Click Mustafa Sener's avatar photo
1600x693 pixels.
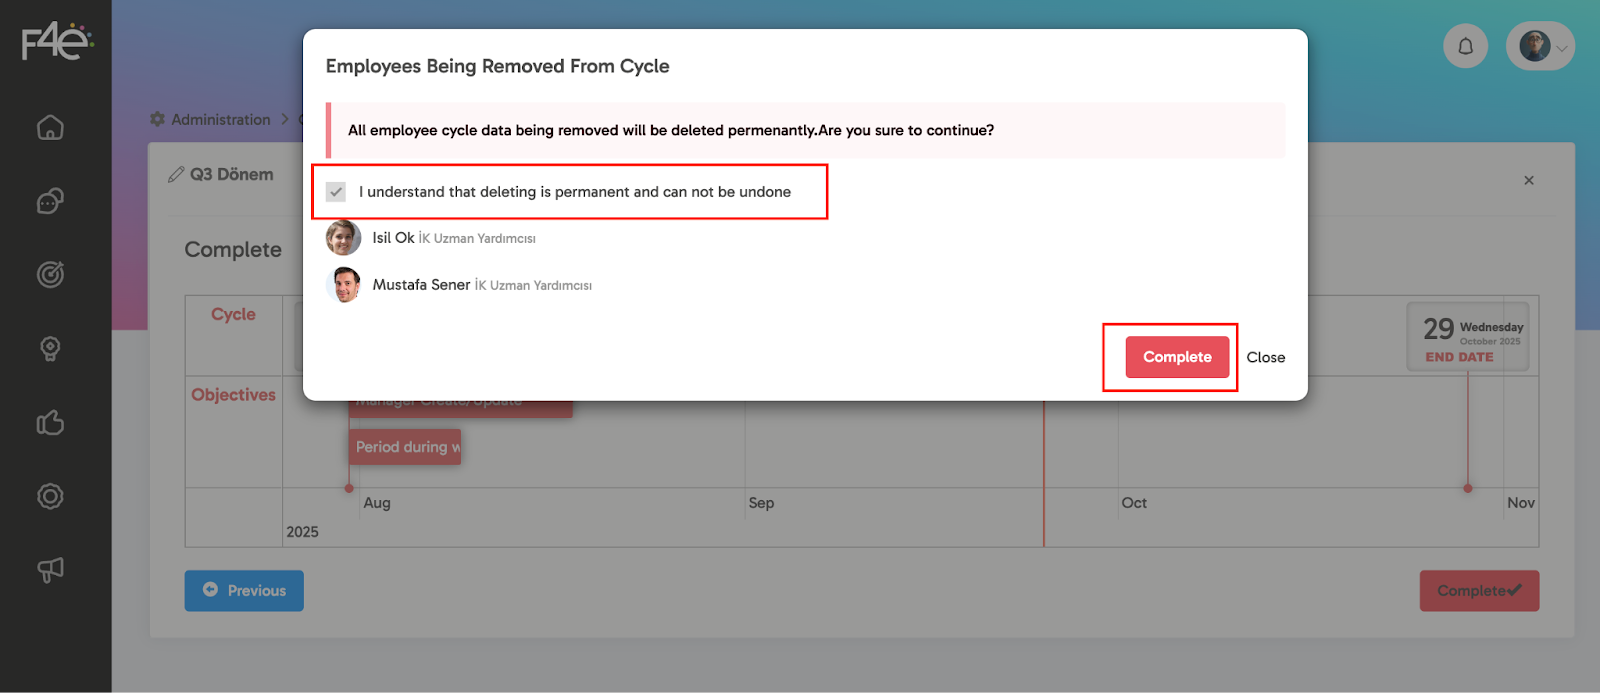tap(343, 285)
